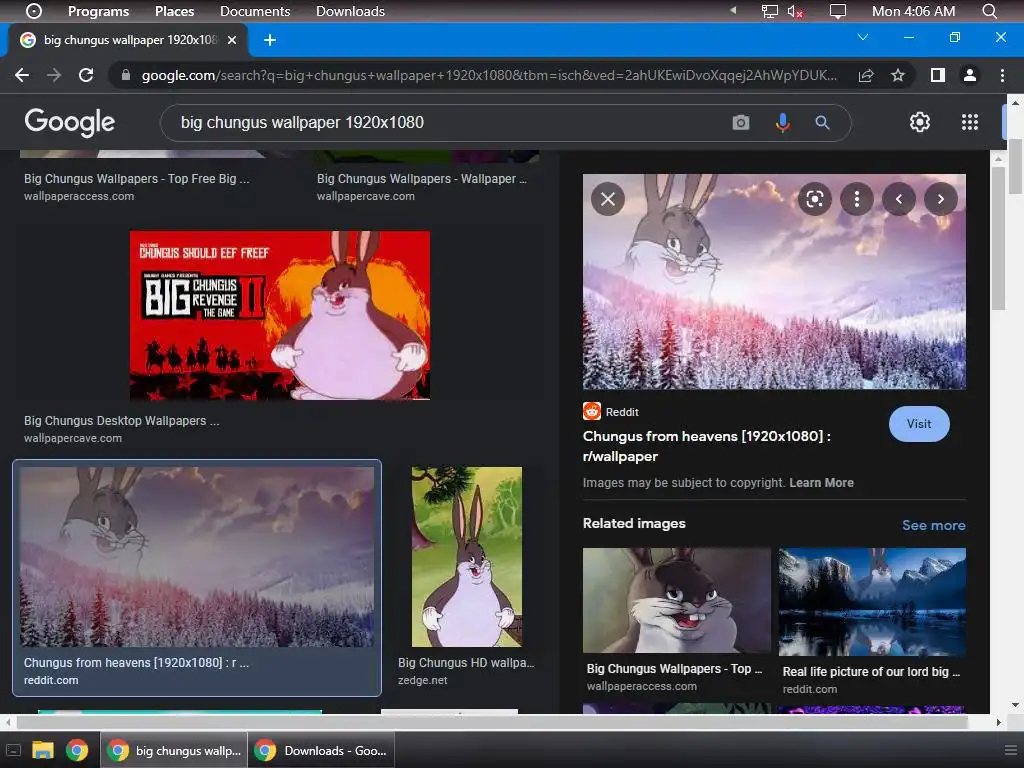Screen dimensions: 1024x768
Task: Switch to Downloads - Google taskbar window
Action: (322, 750)
